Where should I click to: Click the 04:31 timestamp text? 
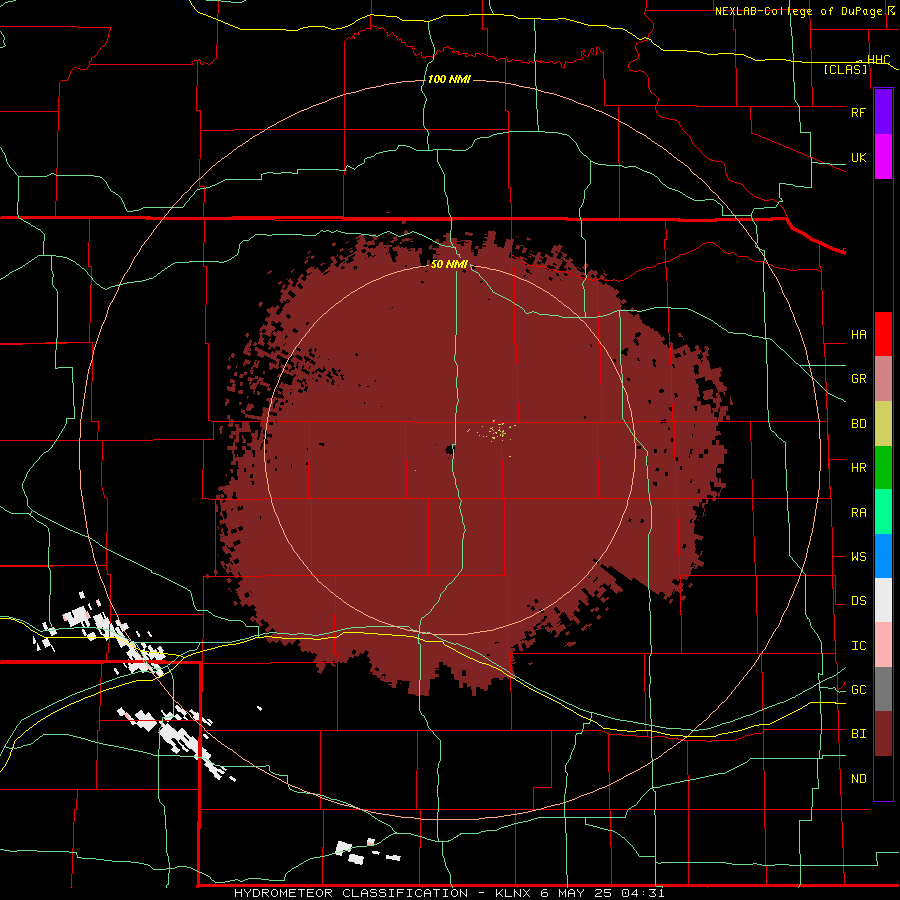(x=643, y=893)
